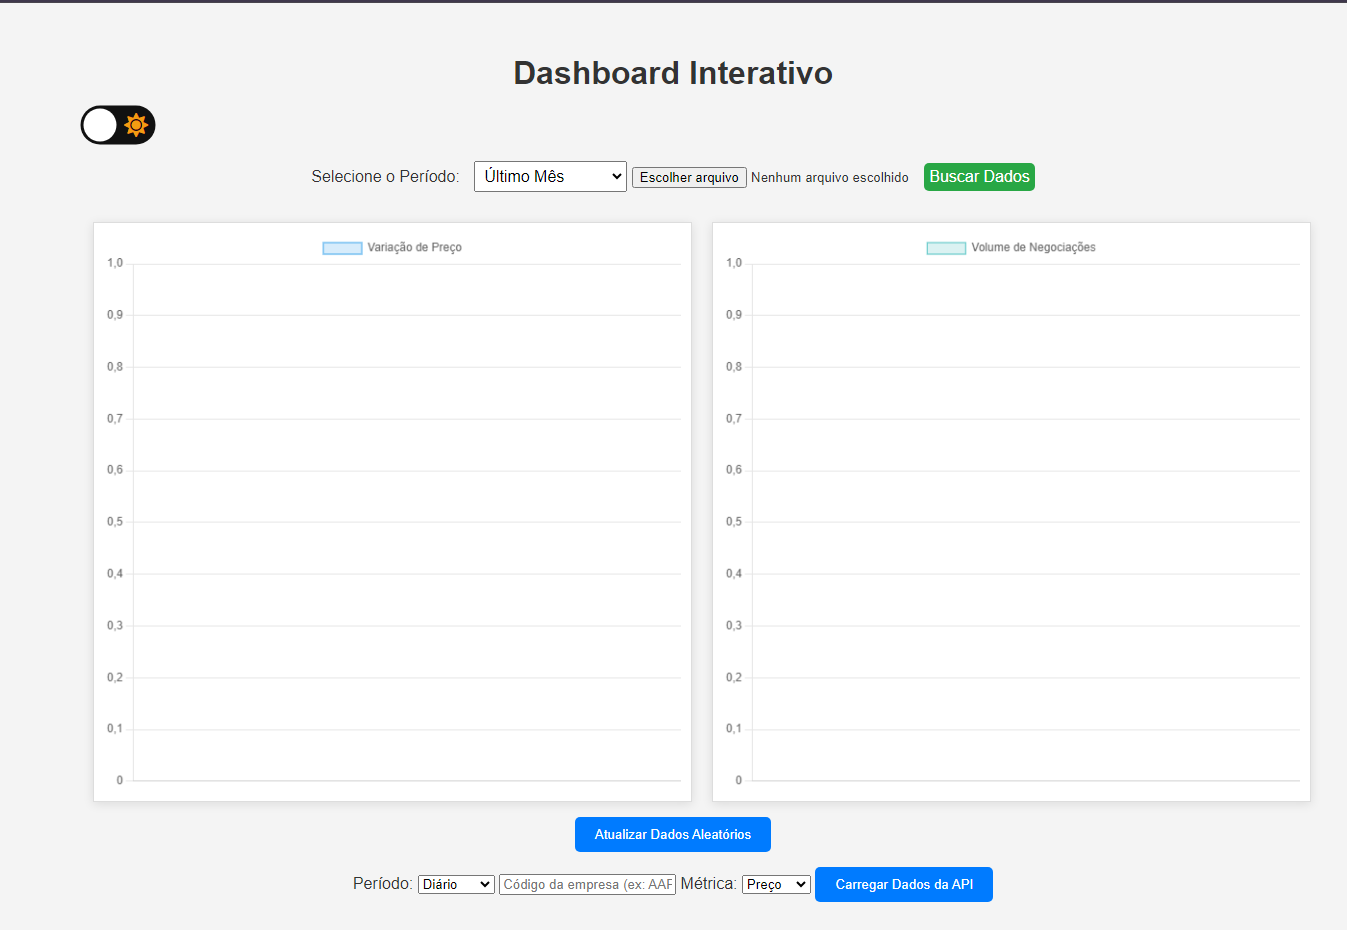Click the Volume de Negociações legend swatch

click(x=945, y=245)
